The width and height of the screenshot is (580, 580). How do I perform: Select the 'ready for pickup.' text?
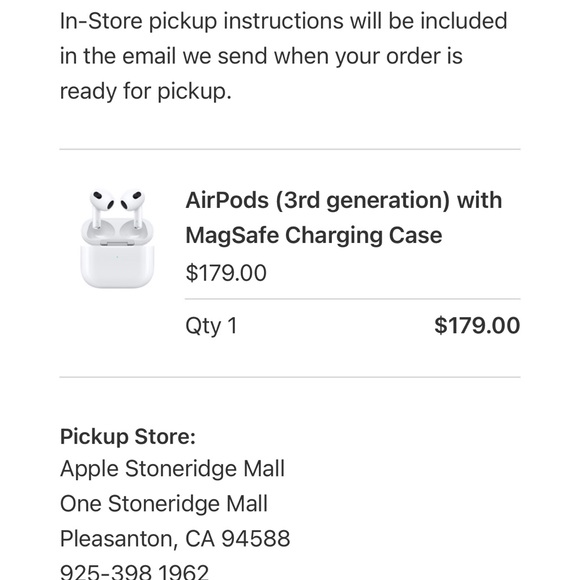tap(146, 91)
